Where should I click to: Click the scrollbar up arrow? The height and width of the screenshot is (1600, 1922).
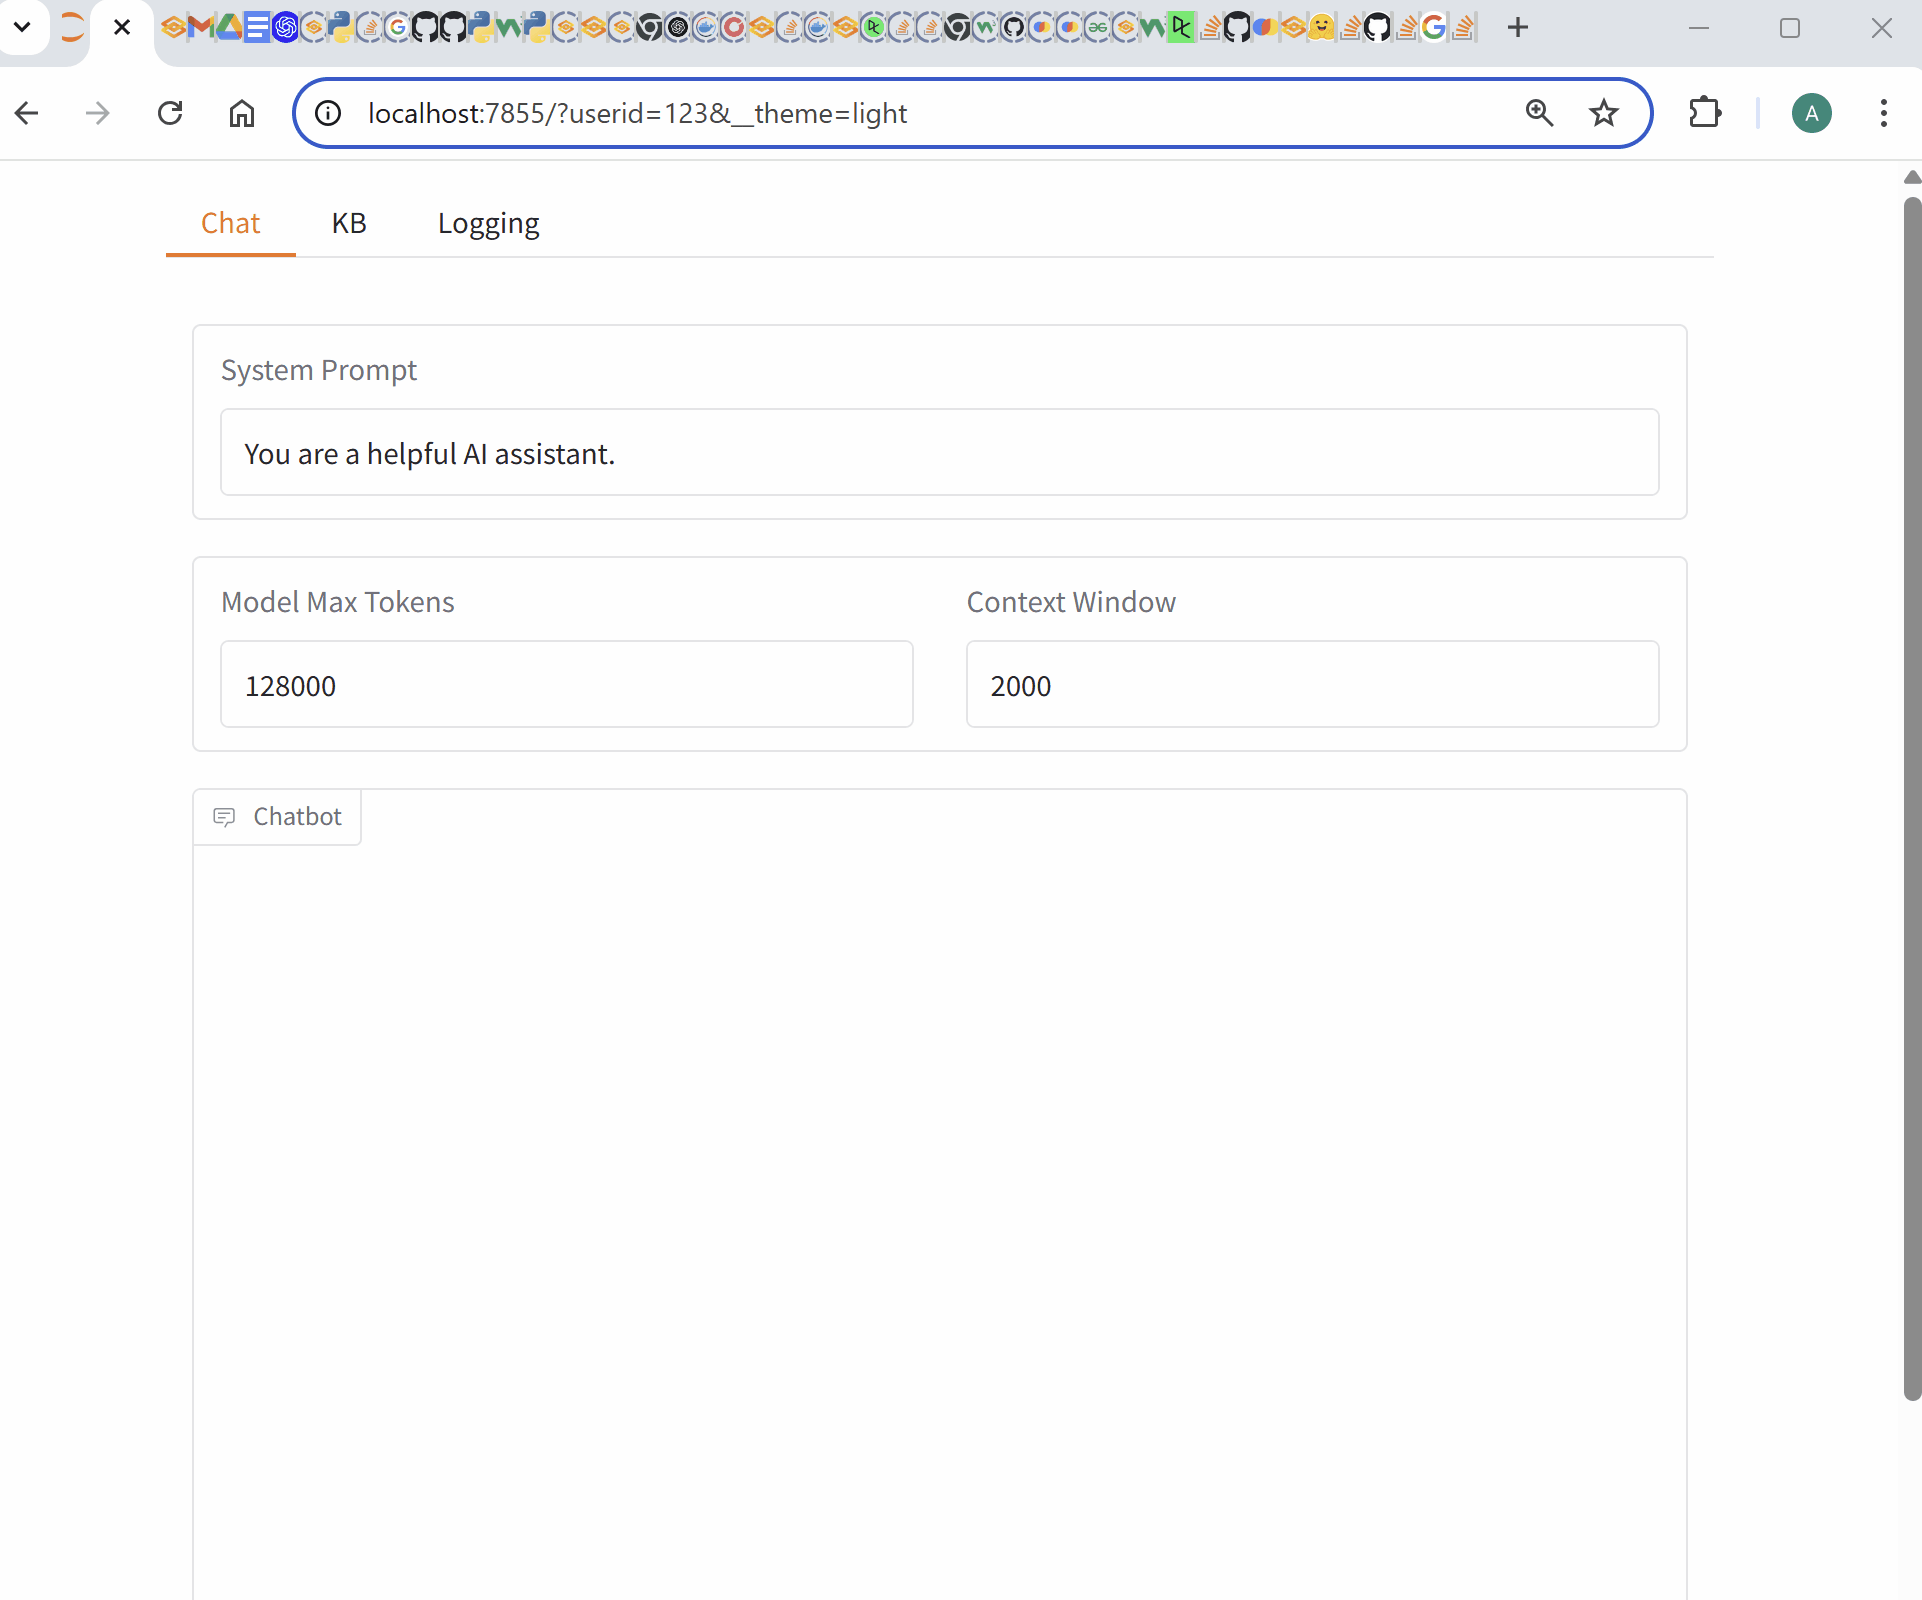1912,177
